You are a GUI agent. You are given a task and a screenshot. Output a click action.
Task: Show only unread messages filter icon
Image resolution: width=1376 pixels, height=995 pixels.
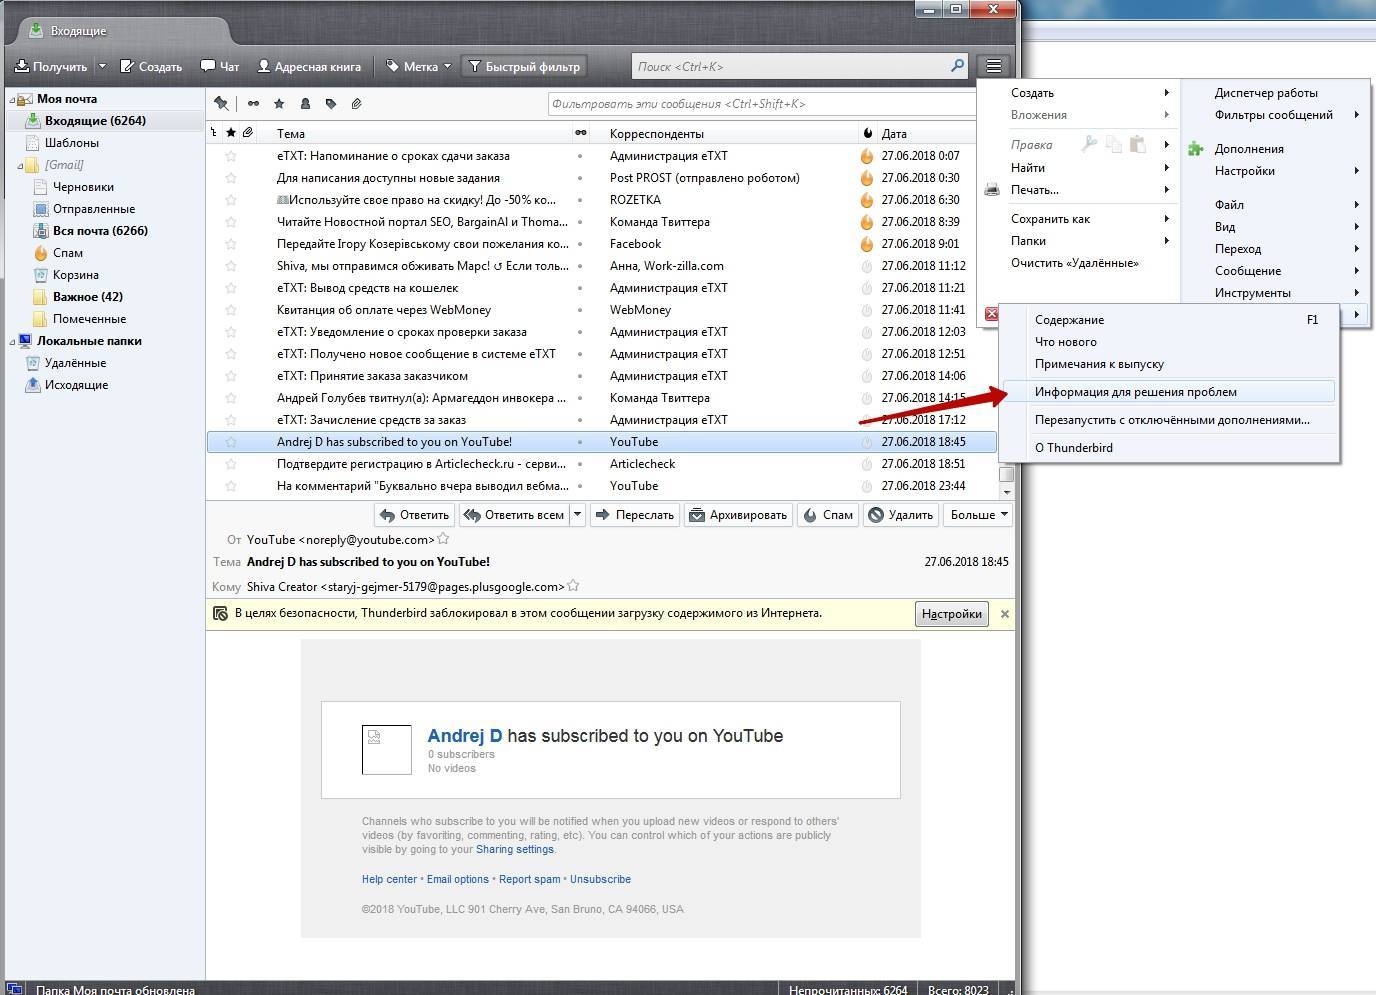click(x=253, y=103)
